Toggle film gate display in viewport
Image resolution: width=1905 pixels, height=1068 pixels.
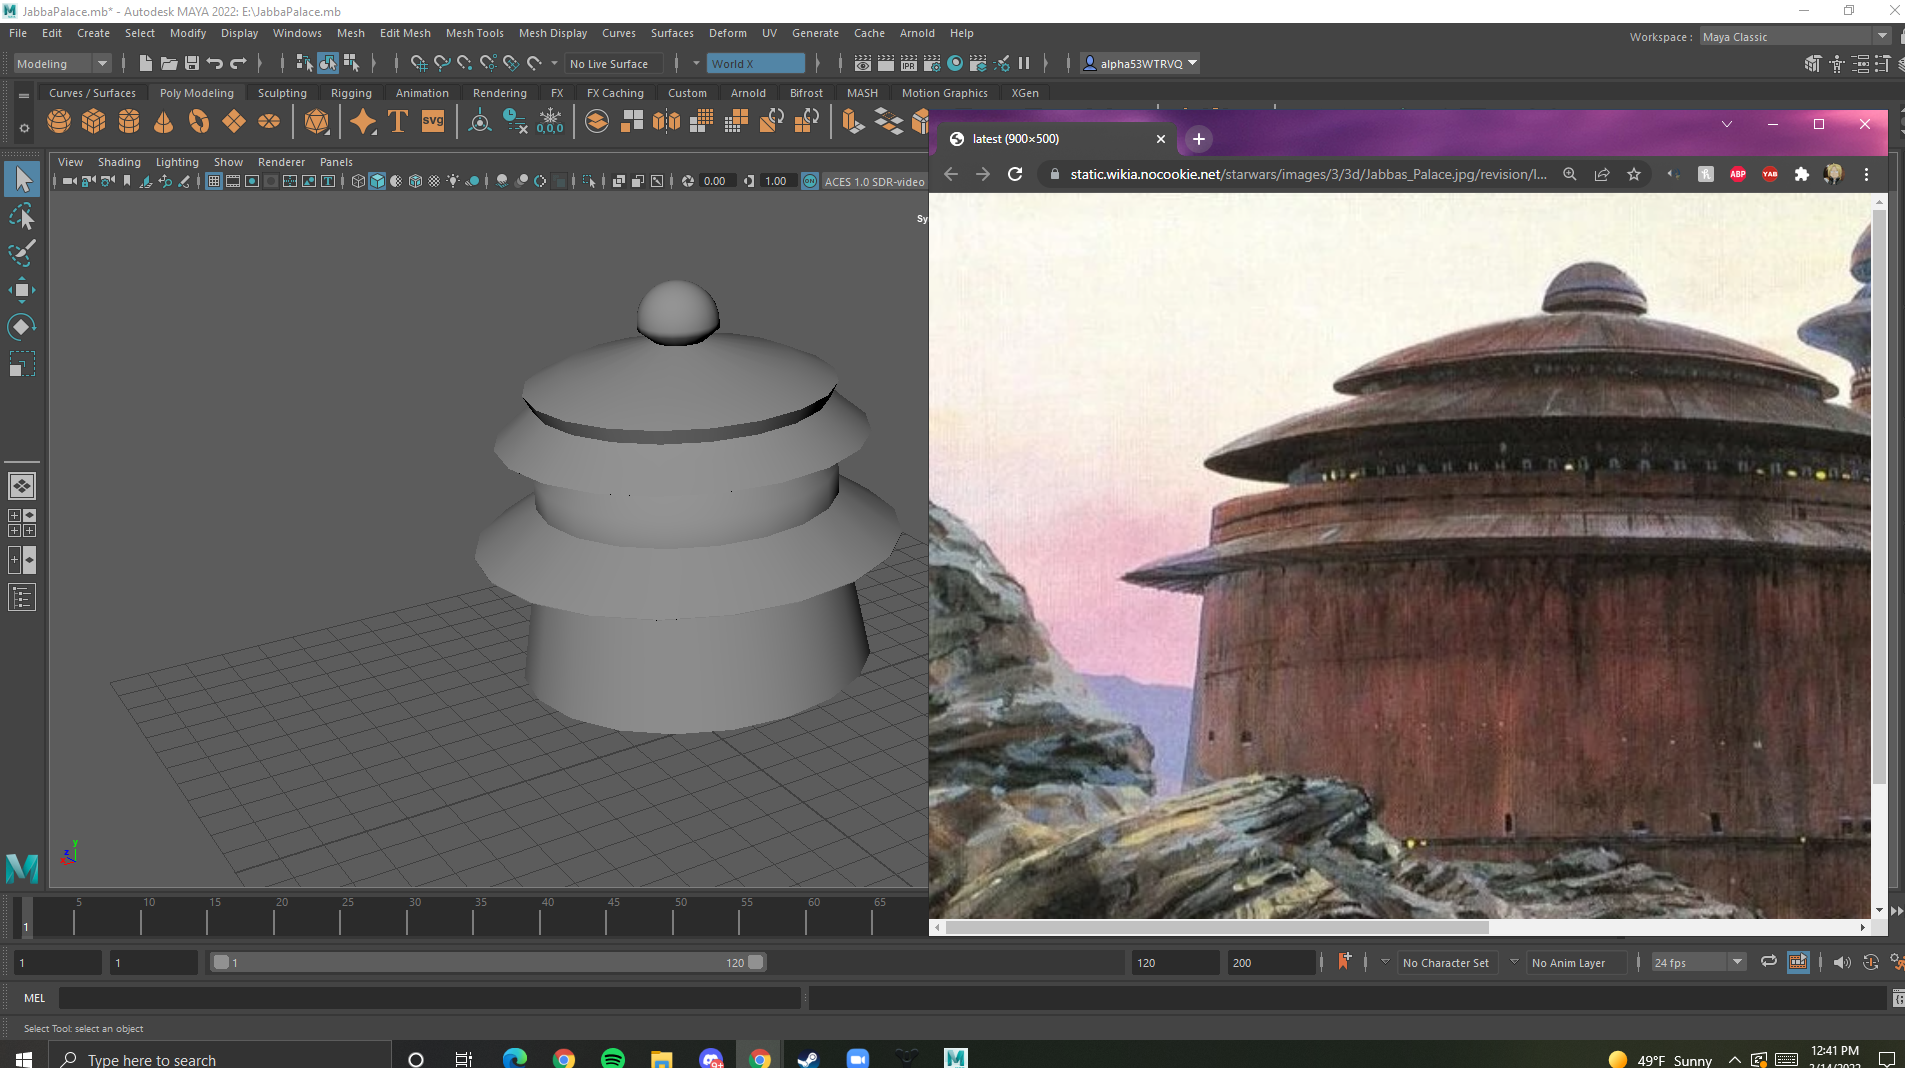[x=233, y=181]
